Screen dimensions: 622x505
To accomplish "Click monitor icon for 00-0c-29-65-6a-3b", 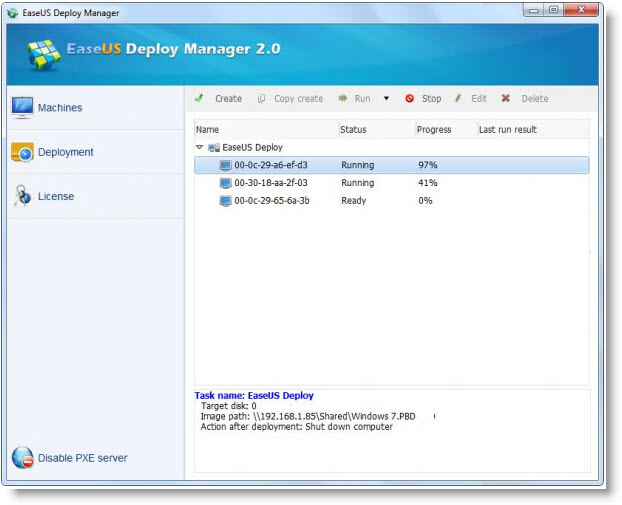I will pyautogui.click(x=225, y=201).
